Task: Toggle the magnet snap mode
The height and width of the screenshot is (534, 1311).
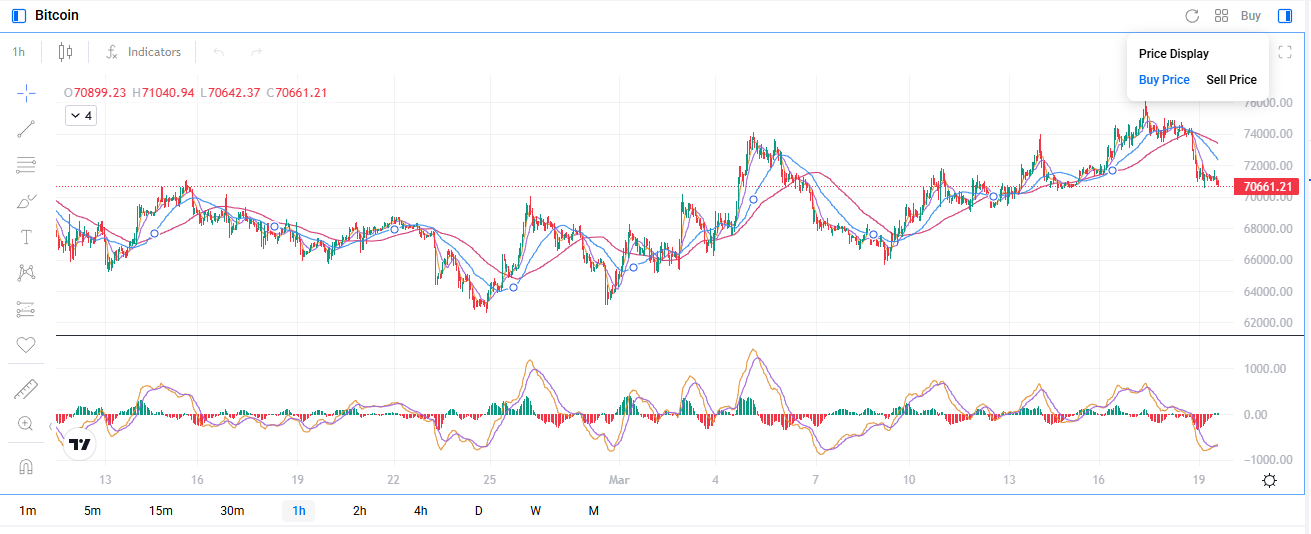Action: pos(26,467)
